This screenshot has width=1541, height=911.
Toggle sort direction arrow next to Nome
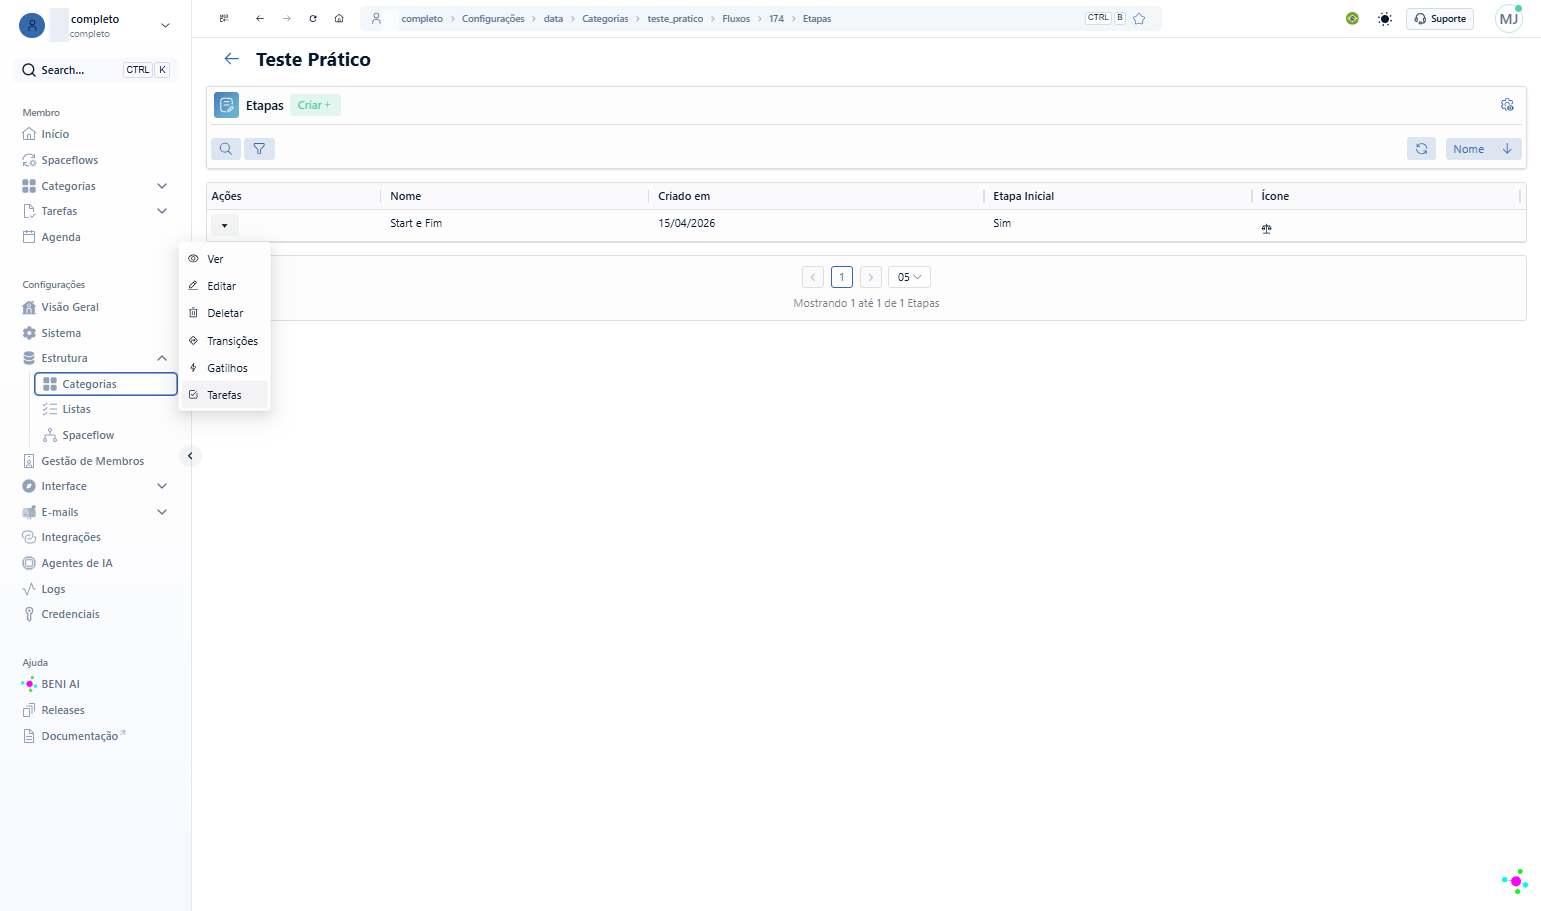coord(1507,149)
